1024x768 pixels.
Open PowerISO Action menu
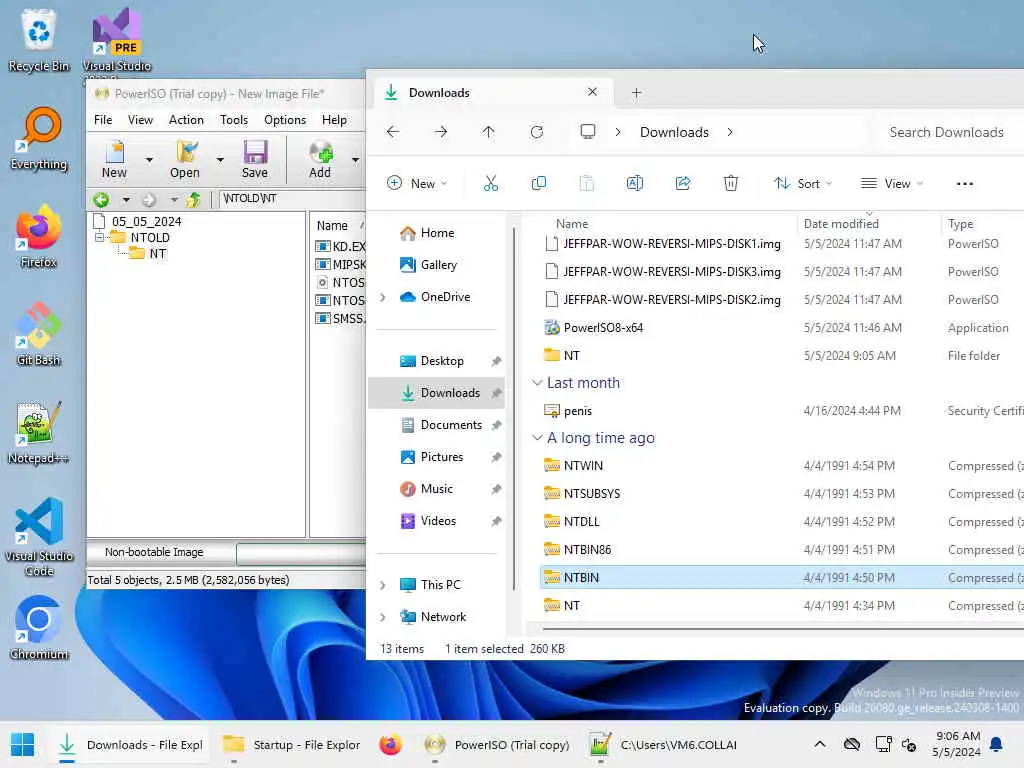186,120
